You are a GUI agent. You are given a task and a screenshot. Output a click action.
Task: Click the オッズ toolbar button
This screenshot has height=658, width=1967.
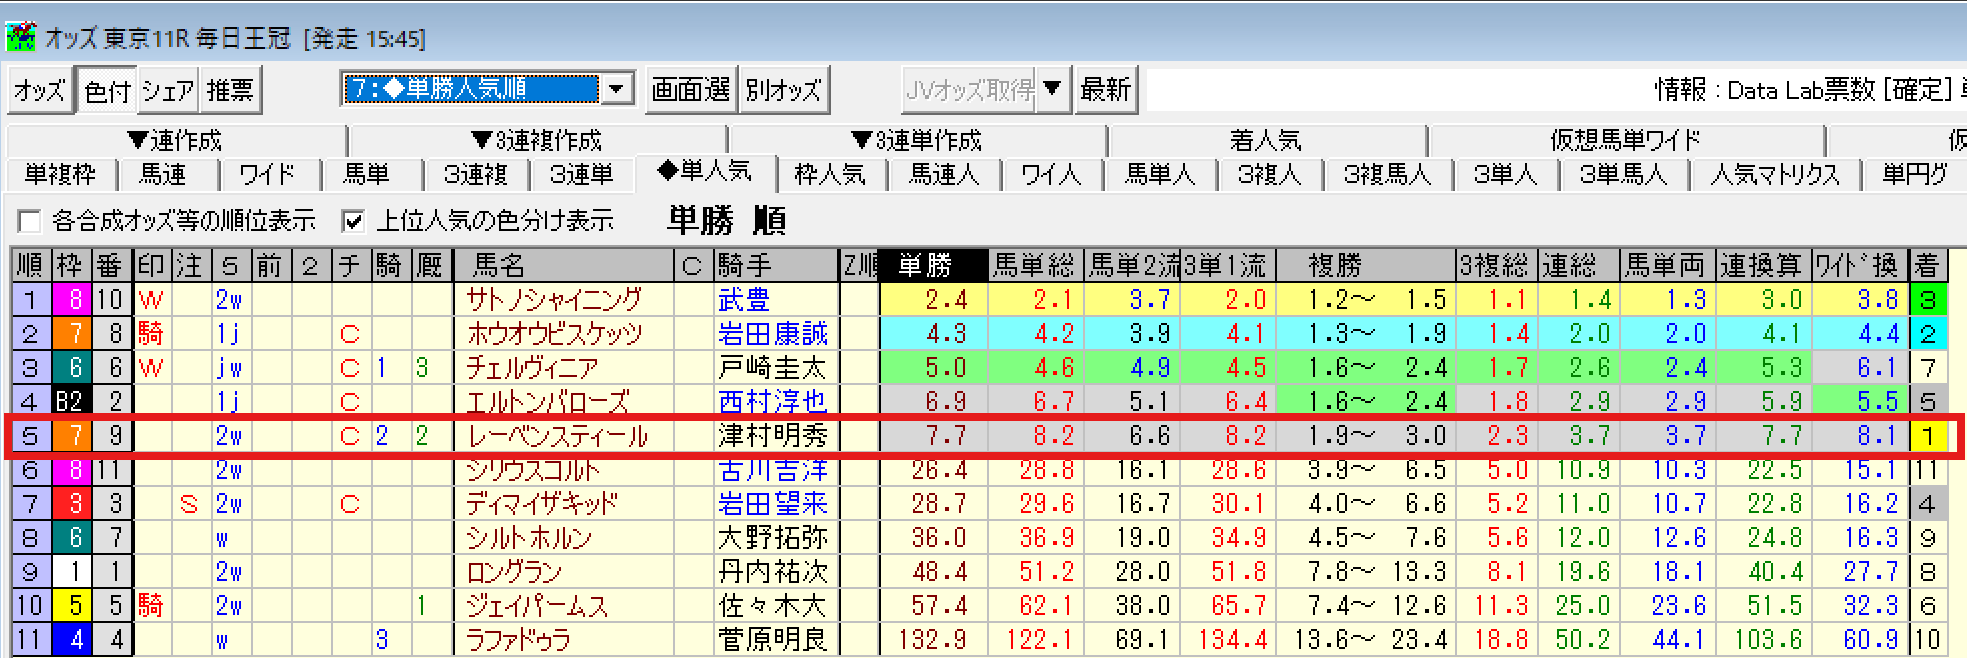(x=40, y=91)
